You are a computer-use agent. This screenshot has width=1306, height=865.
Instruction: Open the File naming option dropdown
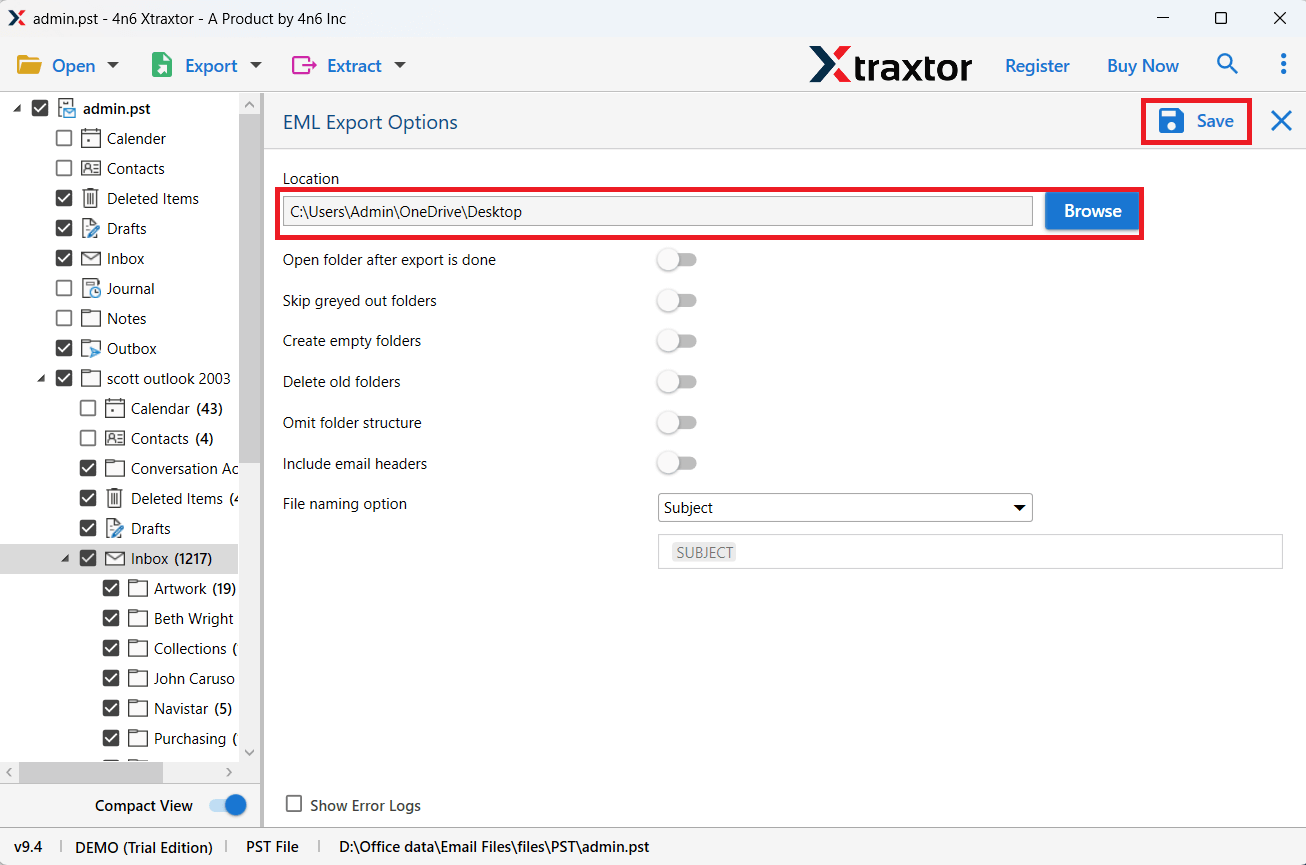coord(844,508)
